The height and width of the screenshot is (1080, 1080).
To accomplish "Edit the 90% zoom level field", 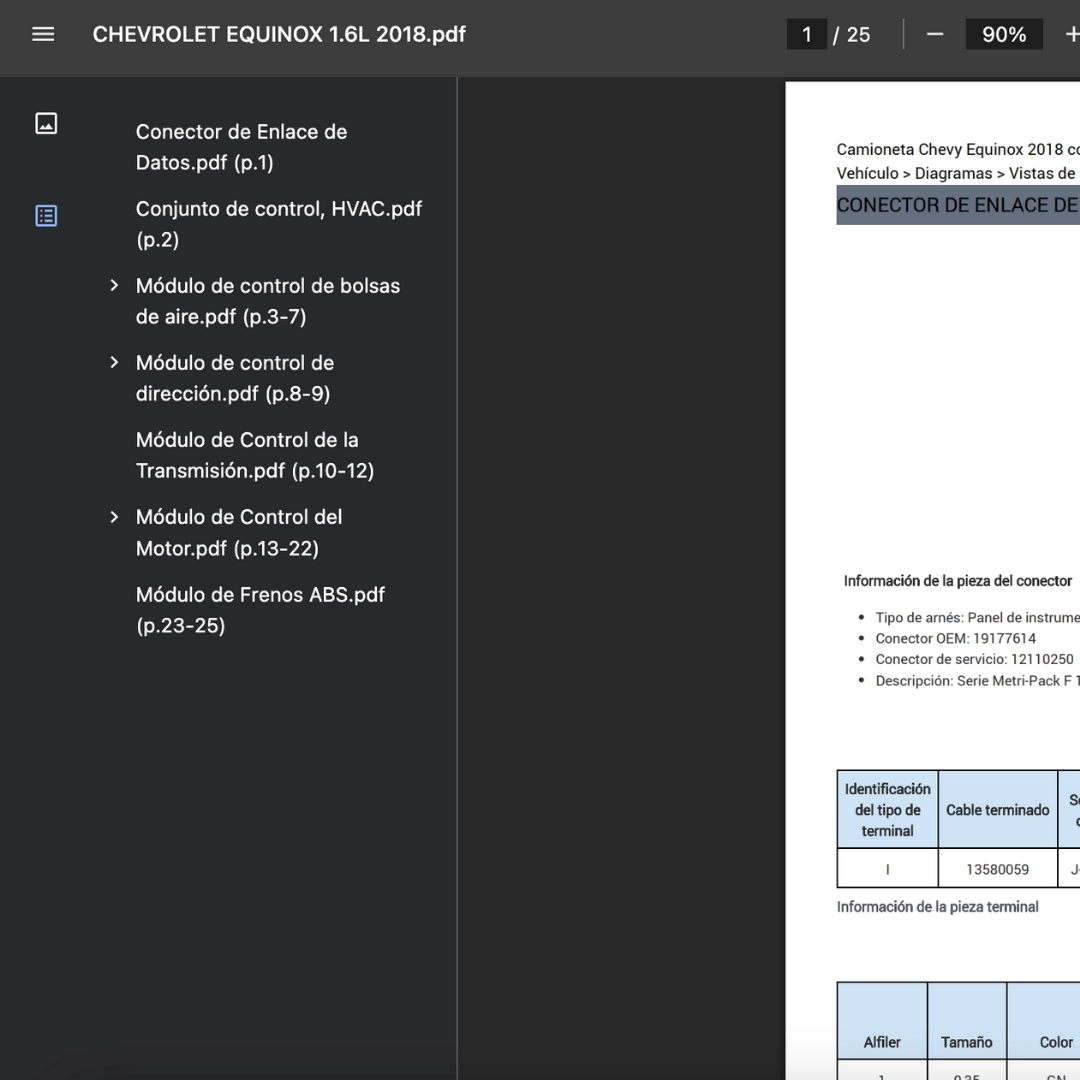I will (1004, 34).
